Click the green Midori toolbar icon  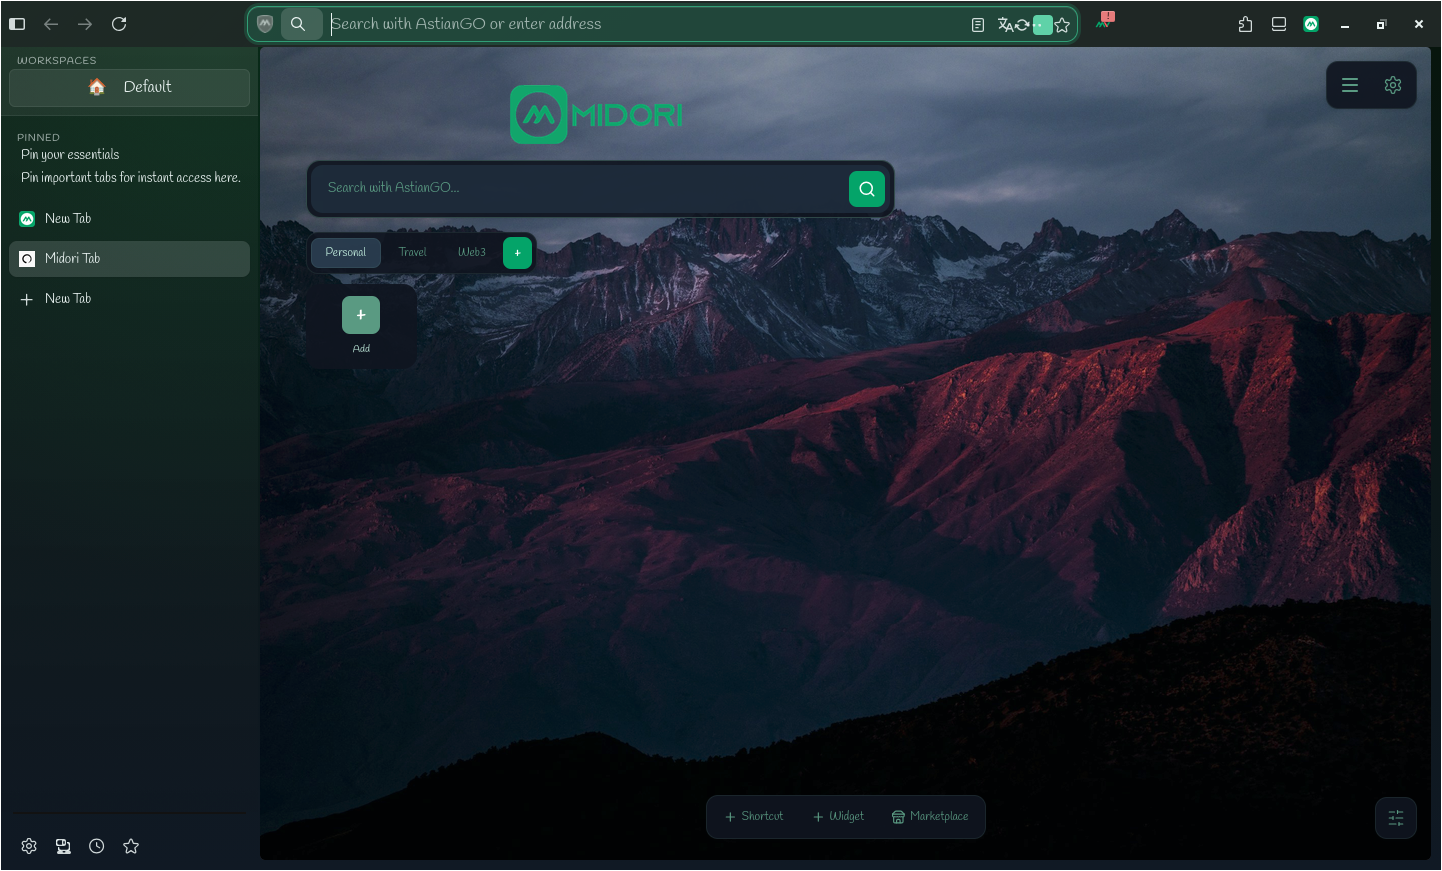tap(1311, 24)
